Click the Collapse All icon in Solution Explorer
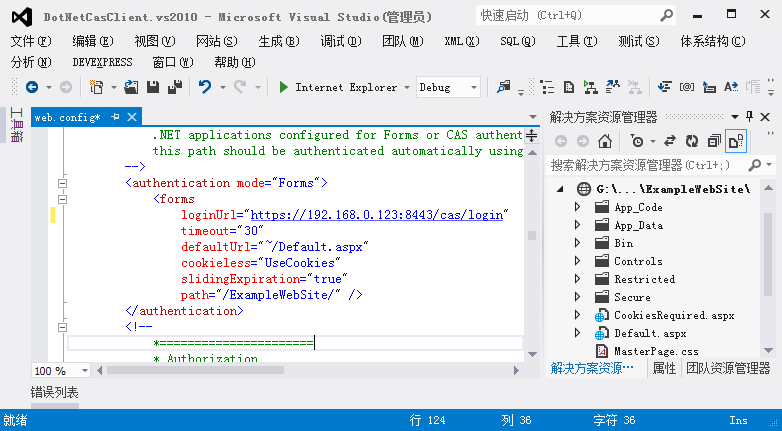This screenshot has height=431, width=782. [x=713, y=141]
